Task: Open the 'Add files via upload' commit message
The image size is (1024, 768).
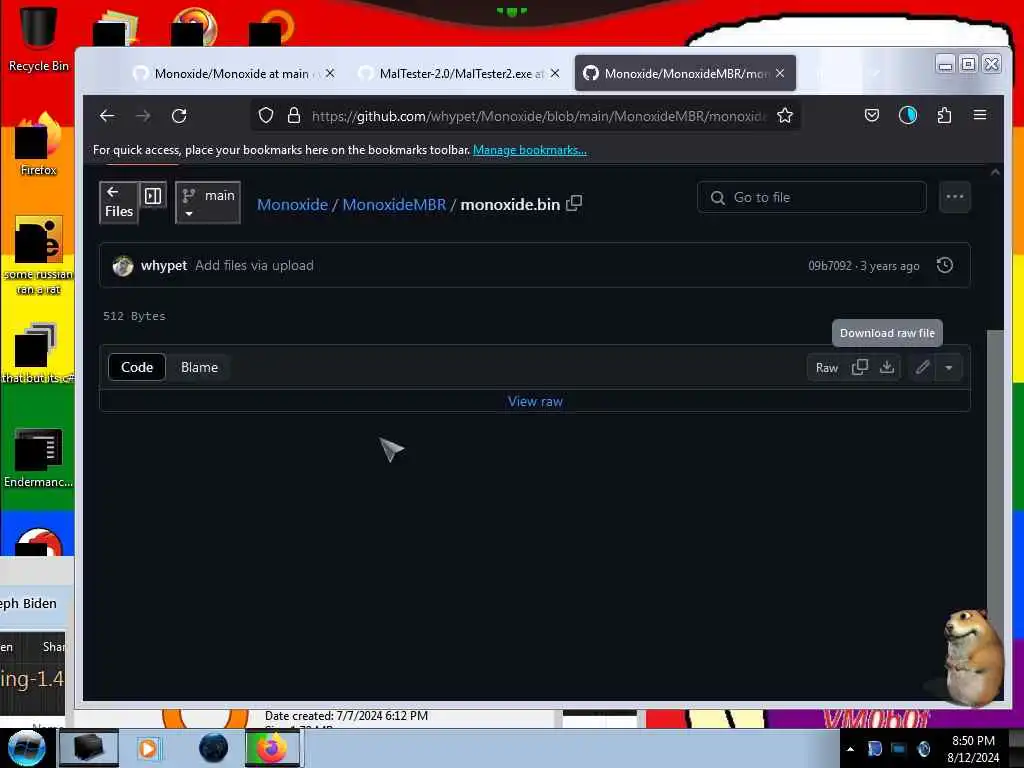Action: (x=254, y=266)
